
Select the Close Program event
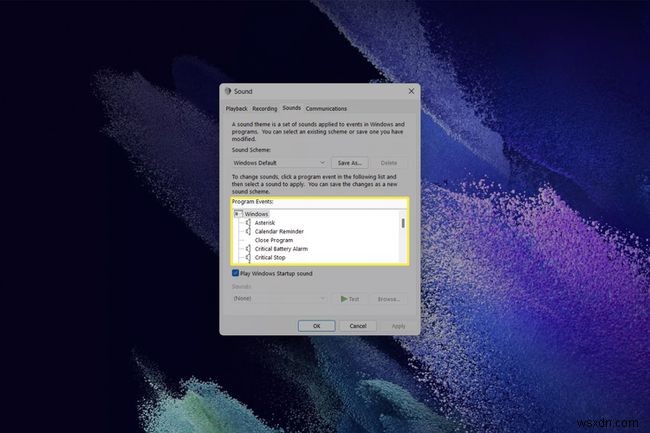point(274,240)
